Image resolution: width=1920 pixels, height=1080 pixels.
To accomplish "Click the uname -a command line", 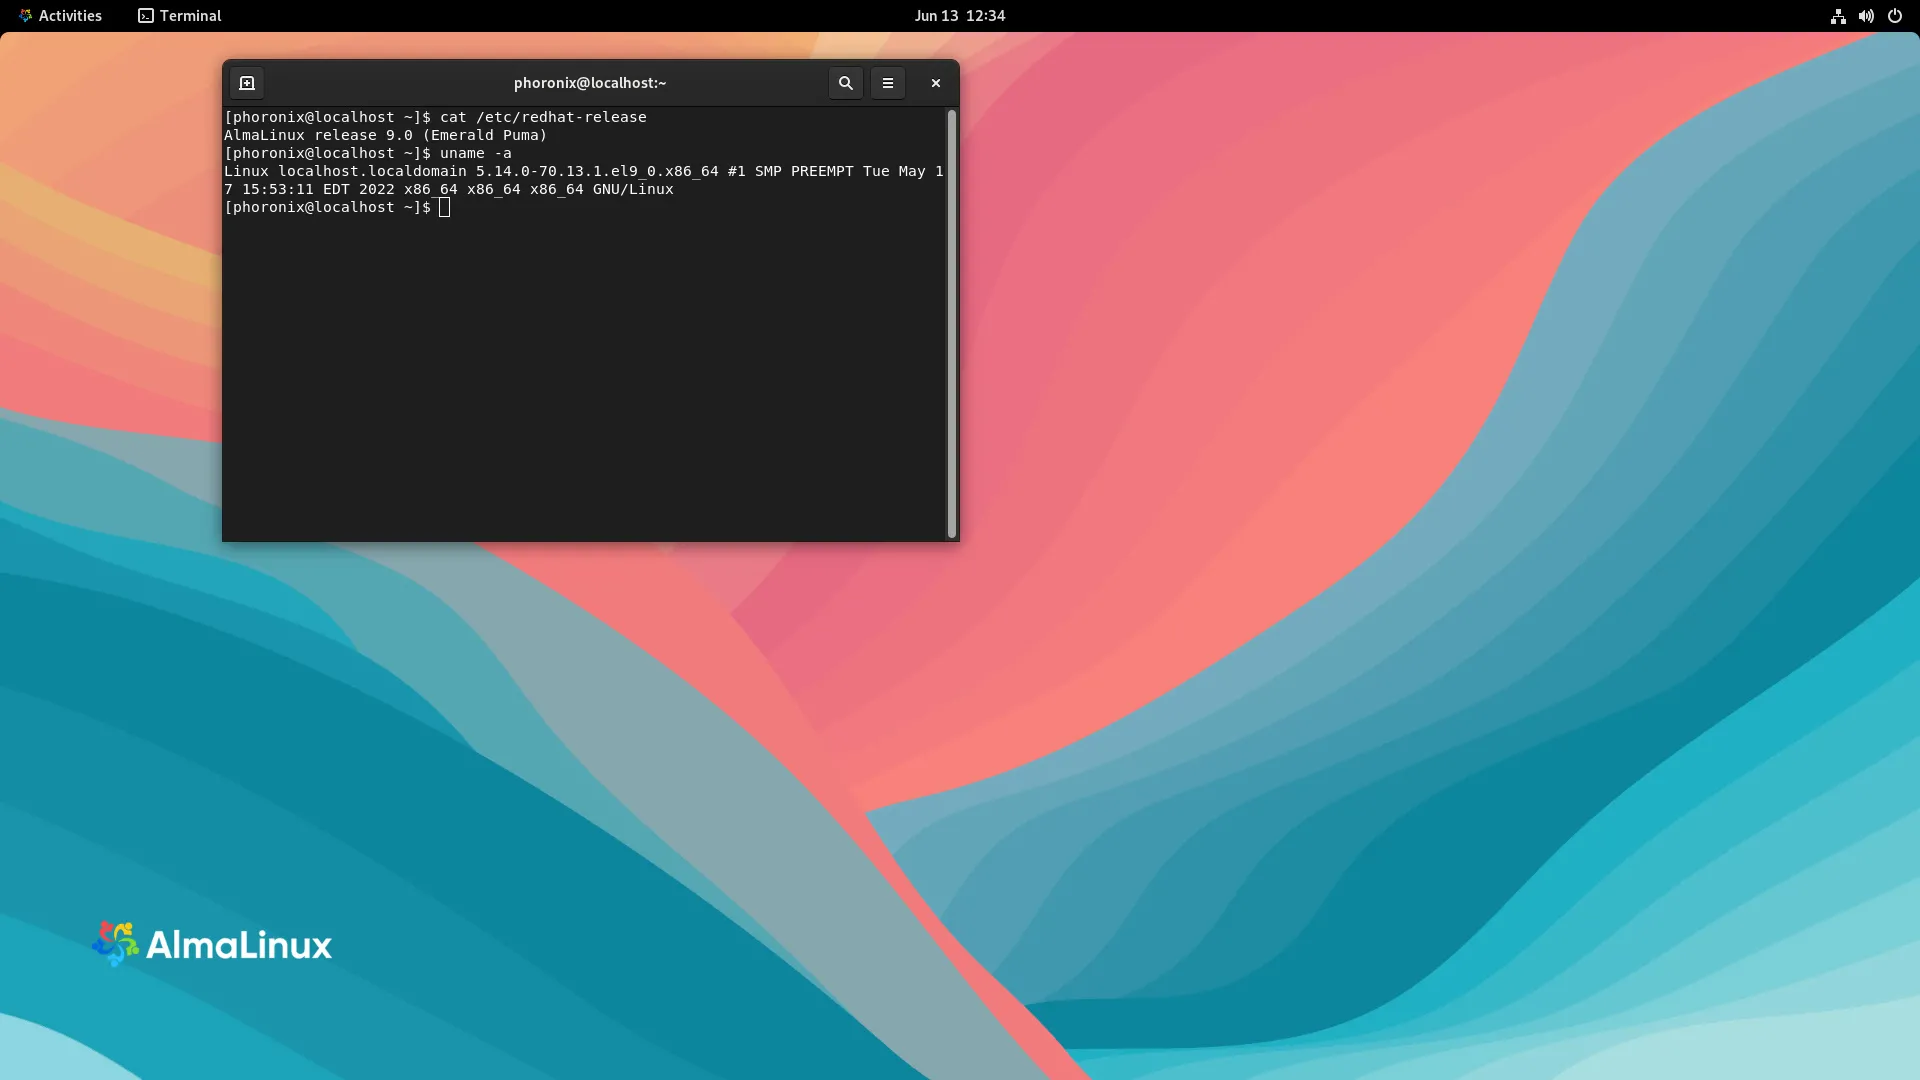I will click(x=475, y=153).
